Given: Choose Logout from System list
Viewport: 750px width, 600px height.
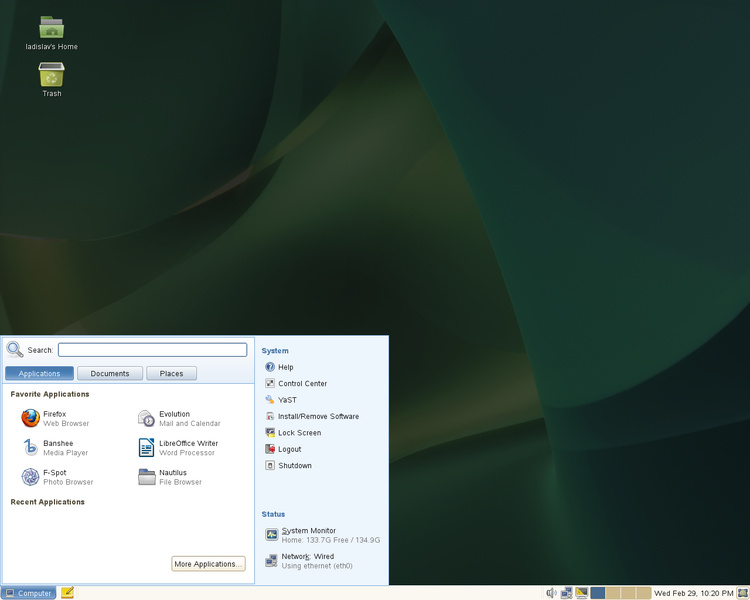Looking at the screenshot, I should tap(283, 449).
